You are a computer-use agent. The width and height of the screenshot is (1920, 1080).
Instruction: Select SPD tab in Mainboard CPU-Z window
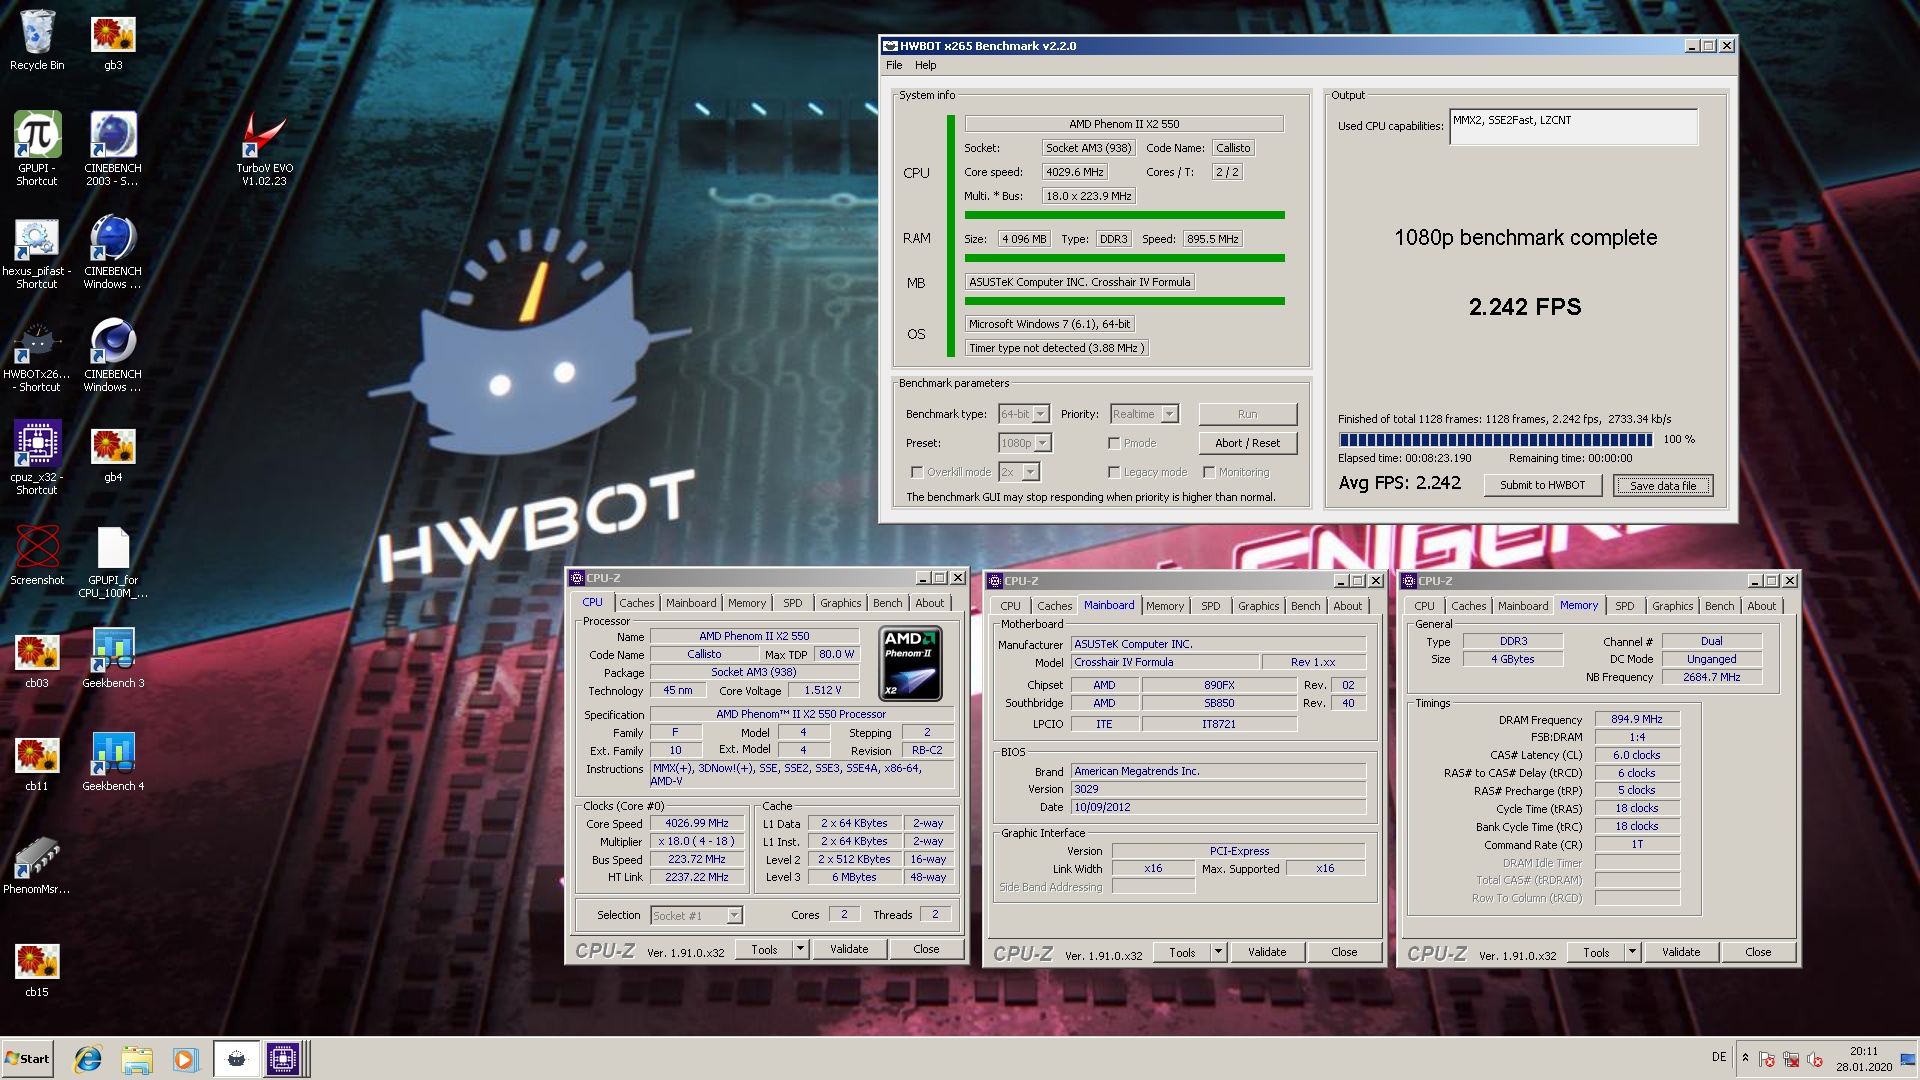coord(1210,606)
